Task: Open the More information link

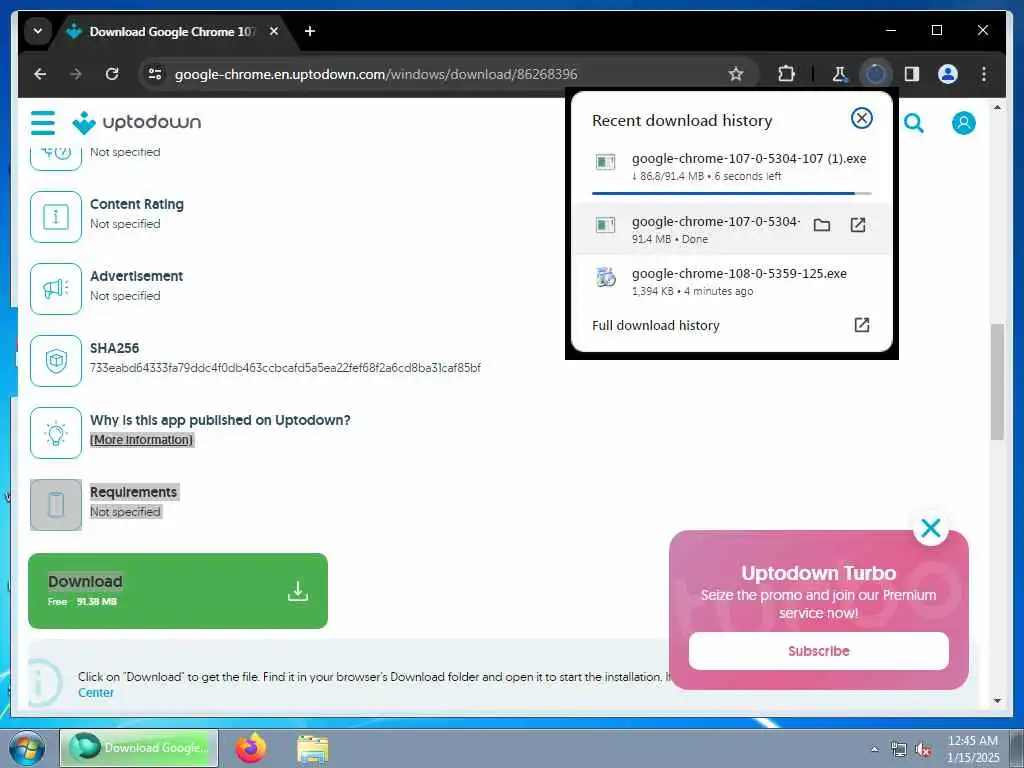Action: coord(142,440)
